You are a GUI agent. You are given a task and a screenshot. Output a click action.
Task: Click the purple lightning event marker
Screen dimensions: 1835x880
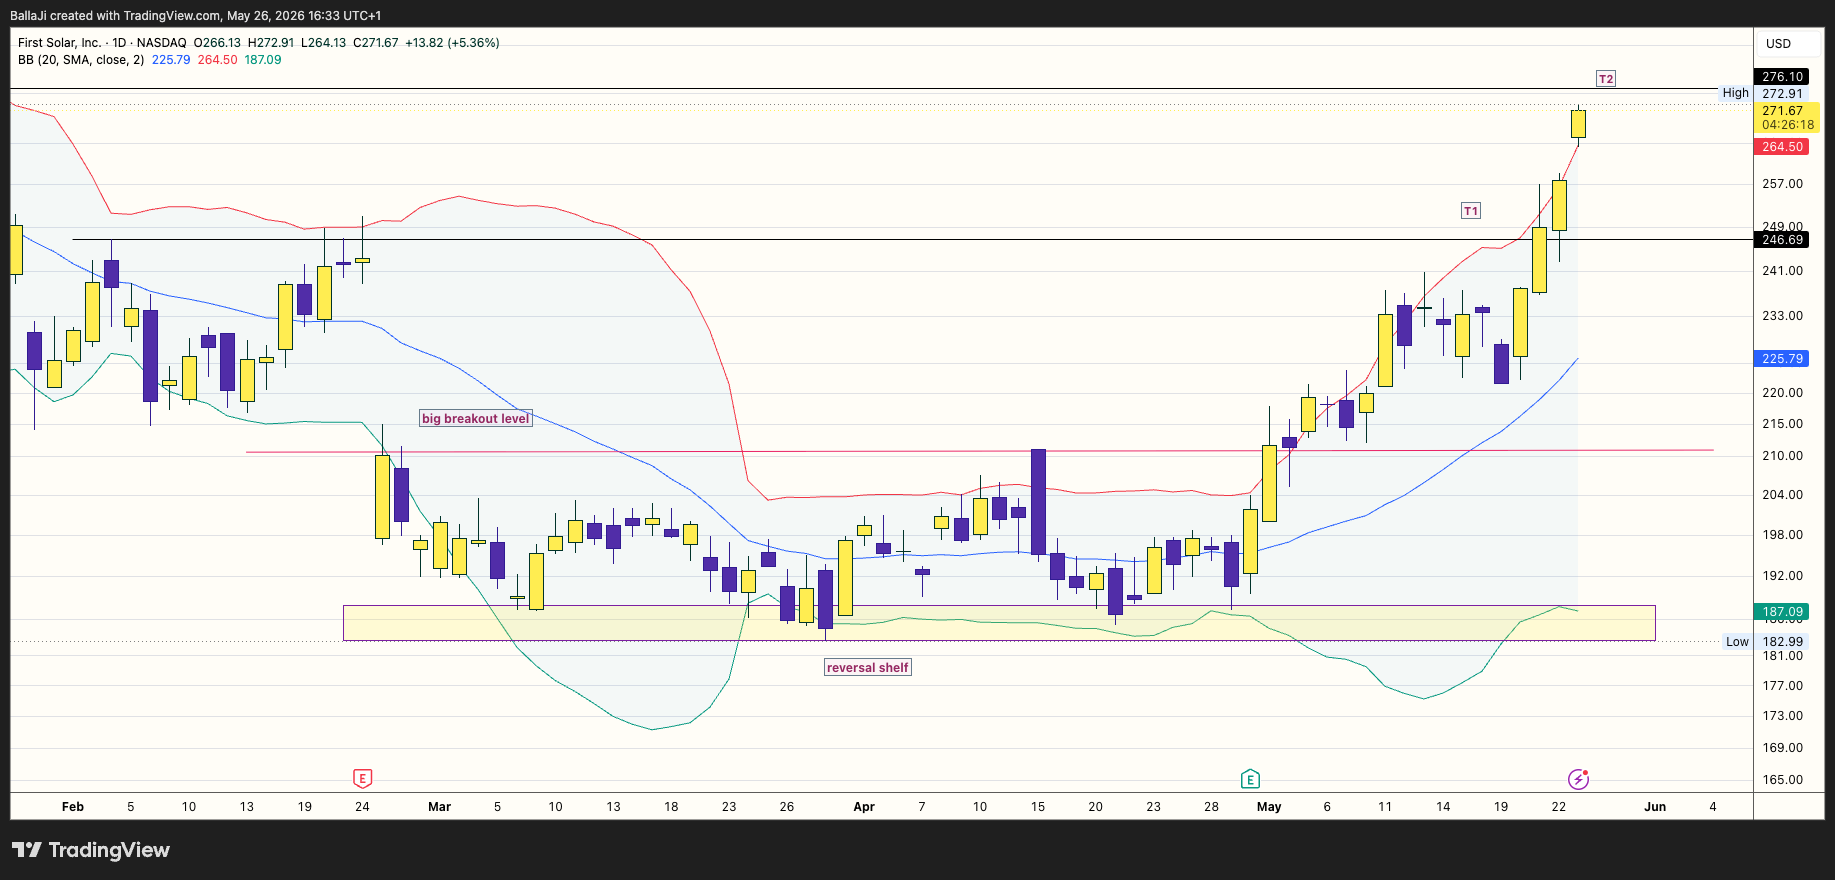tap(1578, 778)
